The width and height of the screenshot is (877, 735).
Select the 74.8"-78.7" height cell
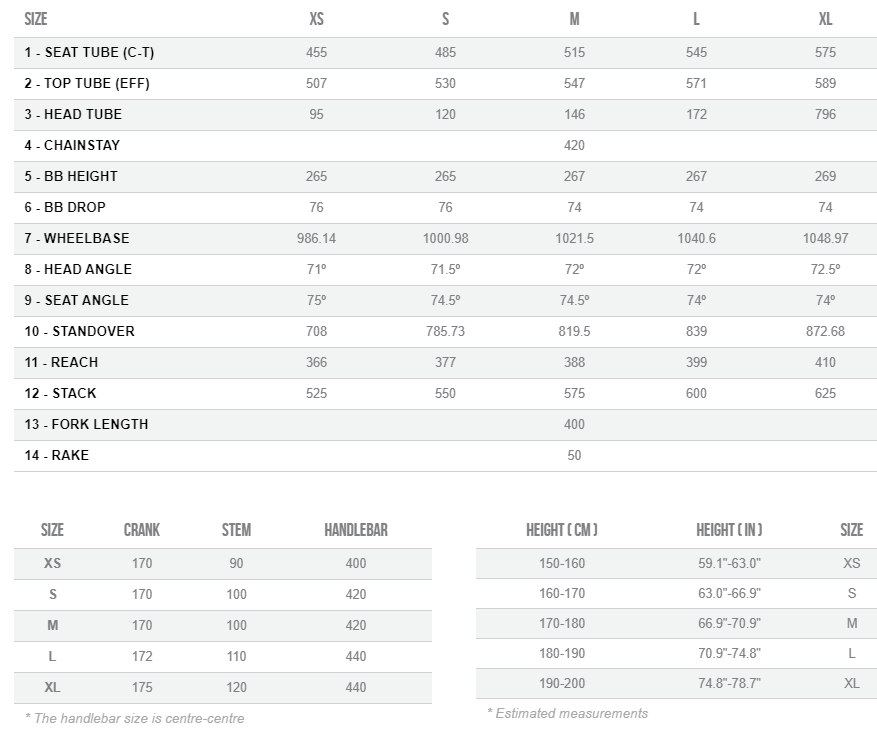click(x=730, y=683)
